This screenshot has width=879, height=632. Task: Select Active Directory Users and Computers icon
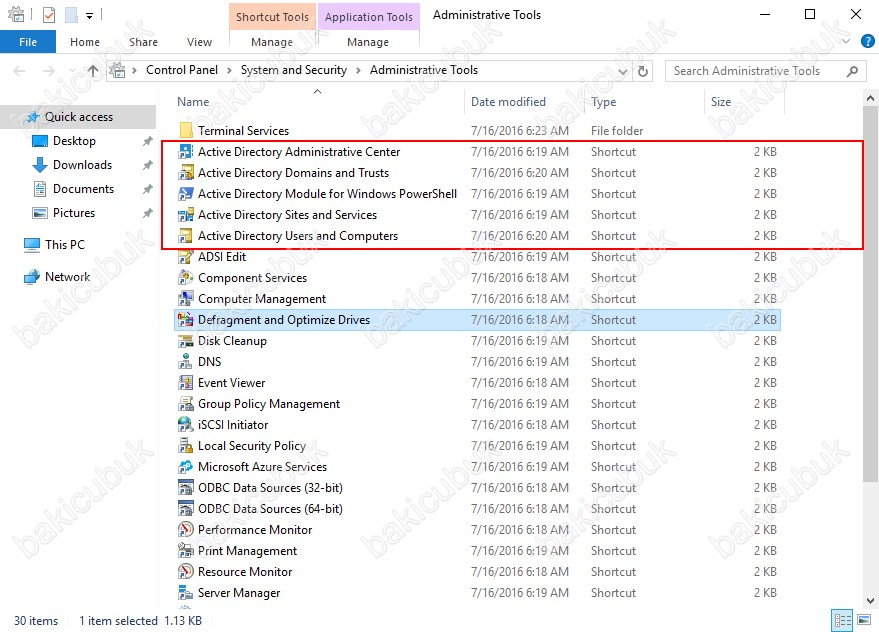click(186, 236)
